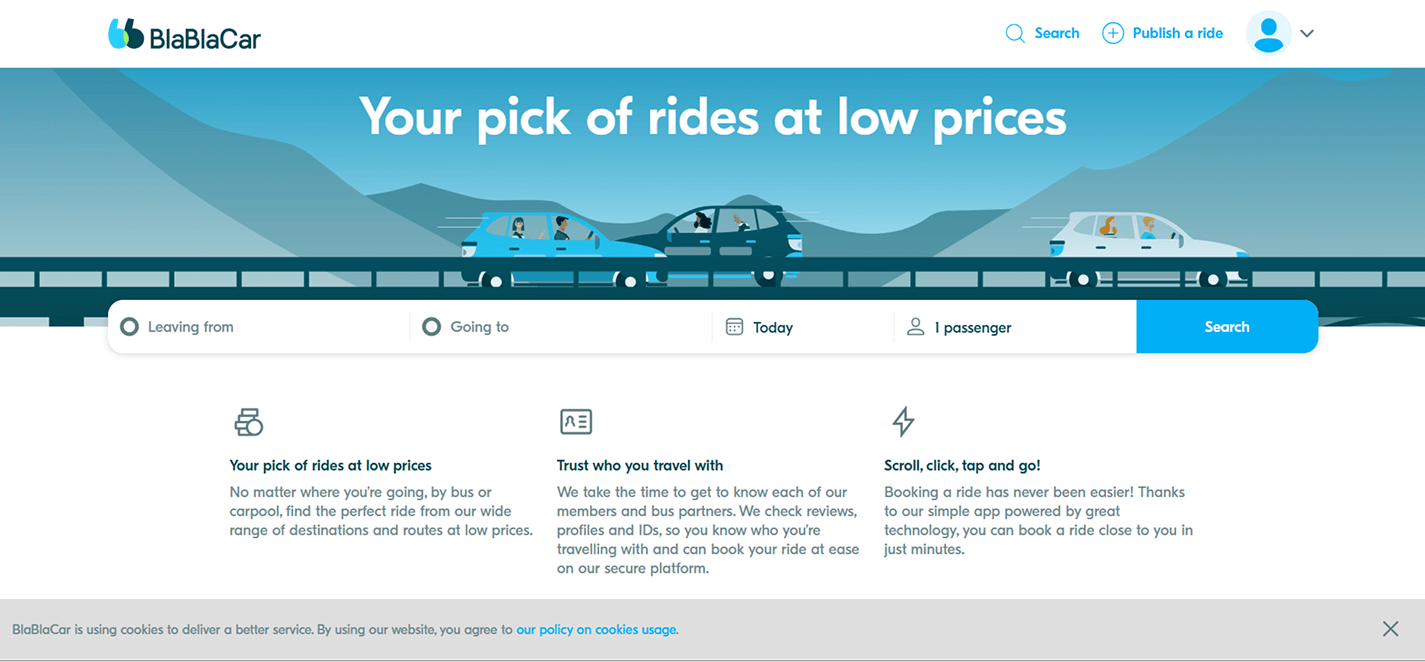Open our policy on cookies usage link

(x=596, y=629)
